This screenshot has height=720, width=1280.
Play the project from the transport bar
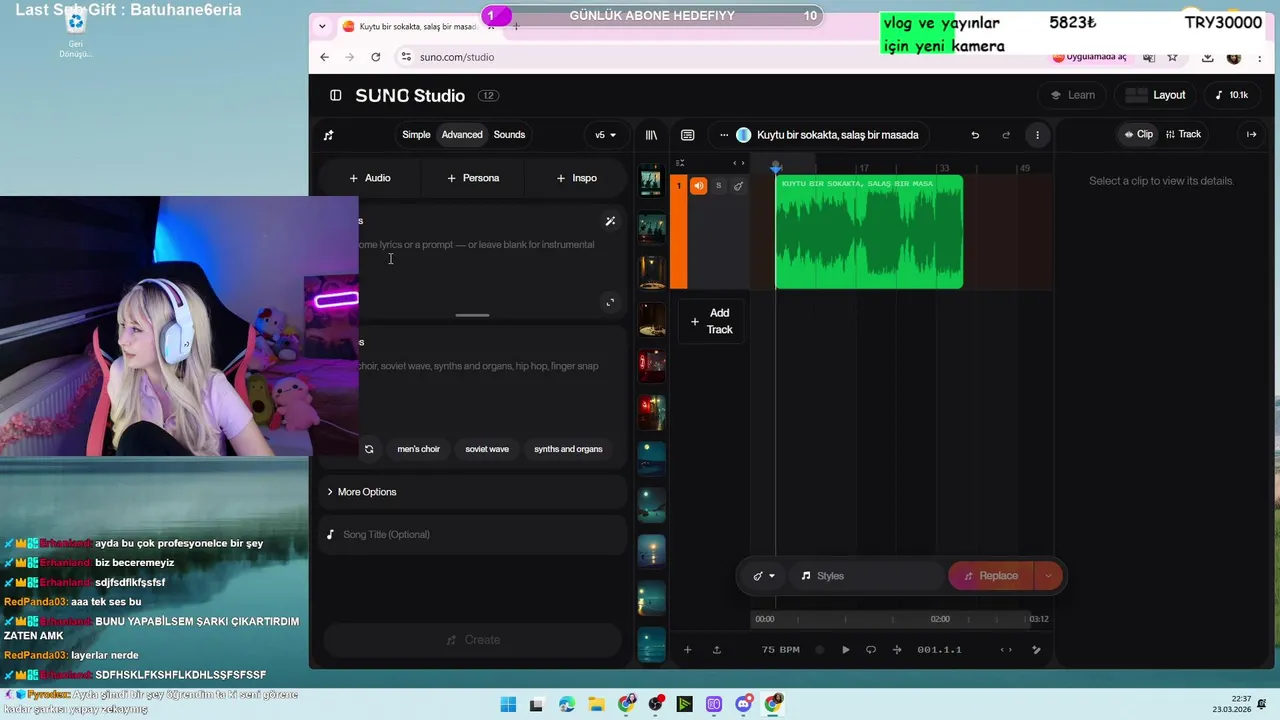(845, 650)
